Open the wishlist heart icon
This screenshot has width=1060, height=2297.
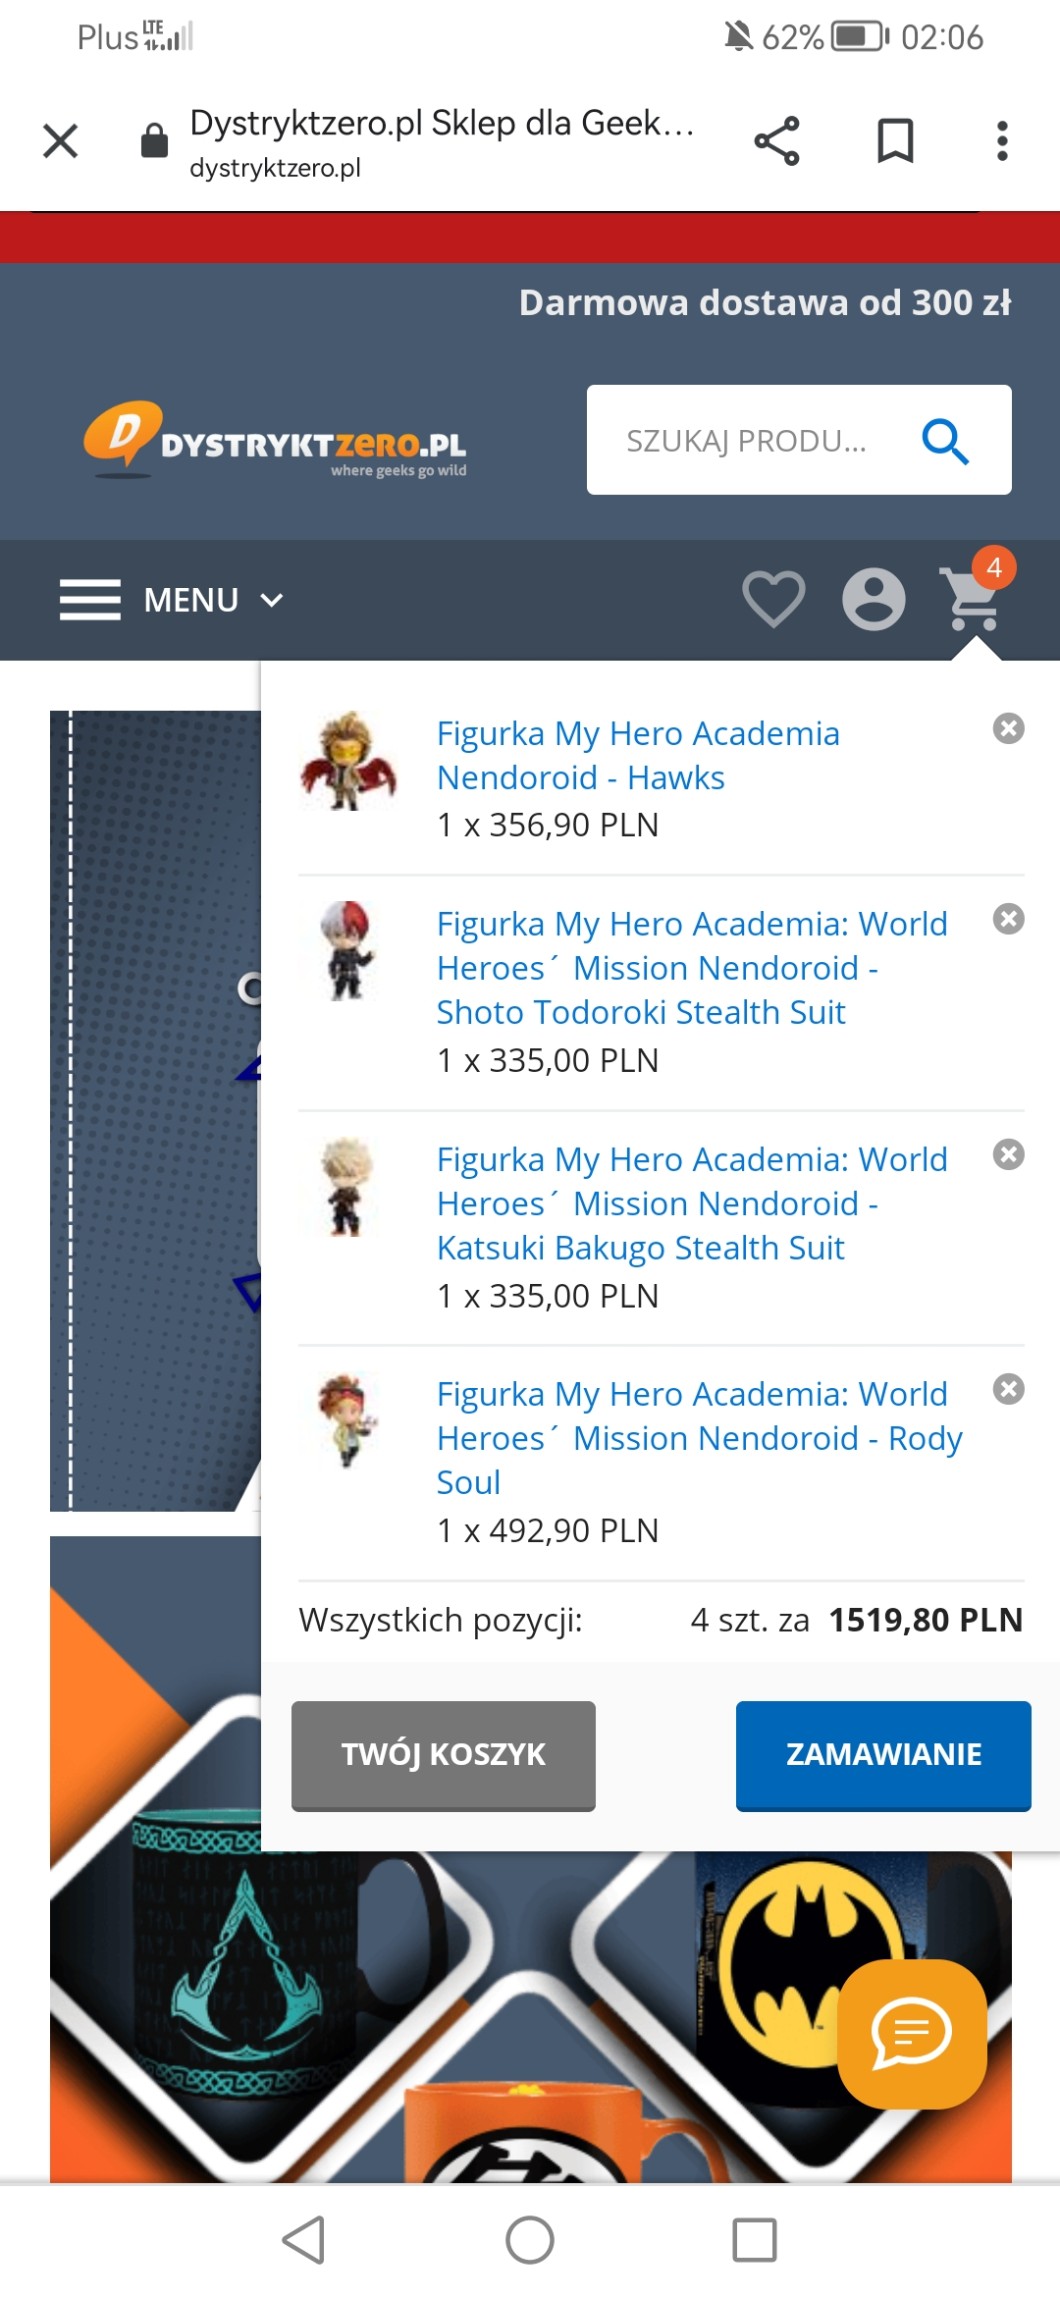[774, 598]
